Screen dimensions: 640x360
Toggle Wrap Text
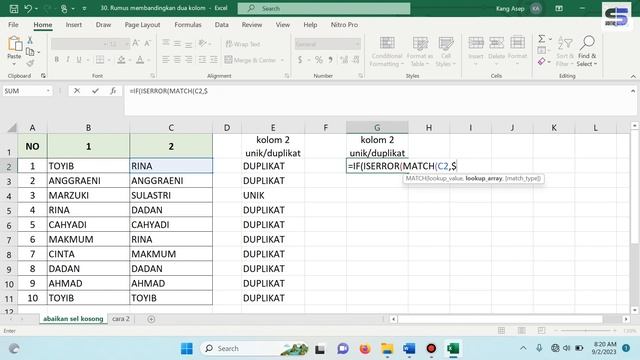243,44
